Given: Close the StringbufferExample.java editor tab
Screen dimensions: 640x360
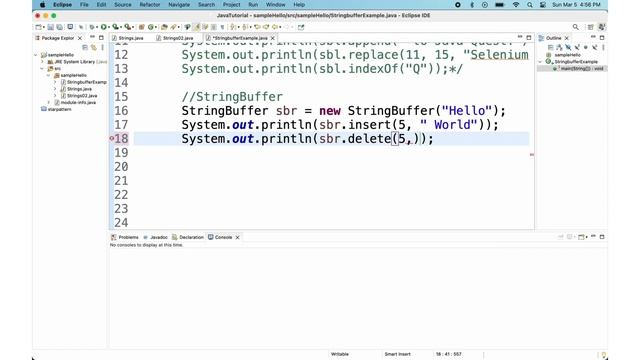Looking at the screenshot, I should [x=273, y=38].
